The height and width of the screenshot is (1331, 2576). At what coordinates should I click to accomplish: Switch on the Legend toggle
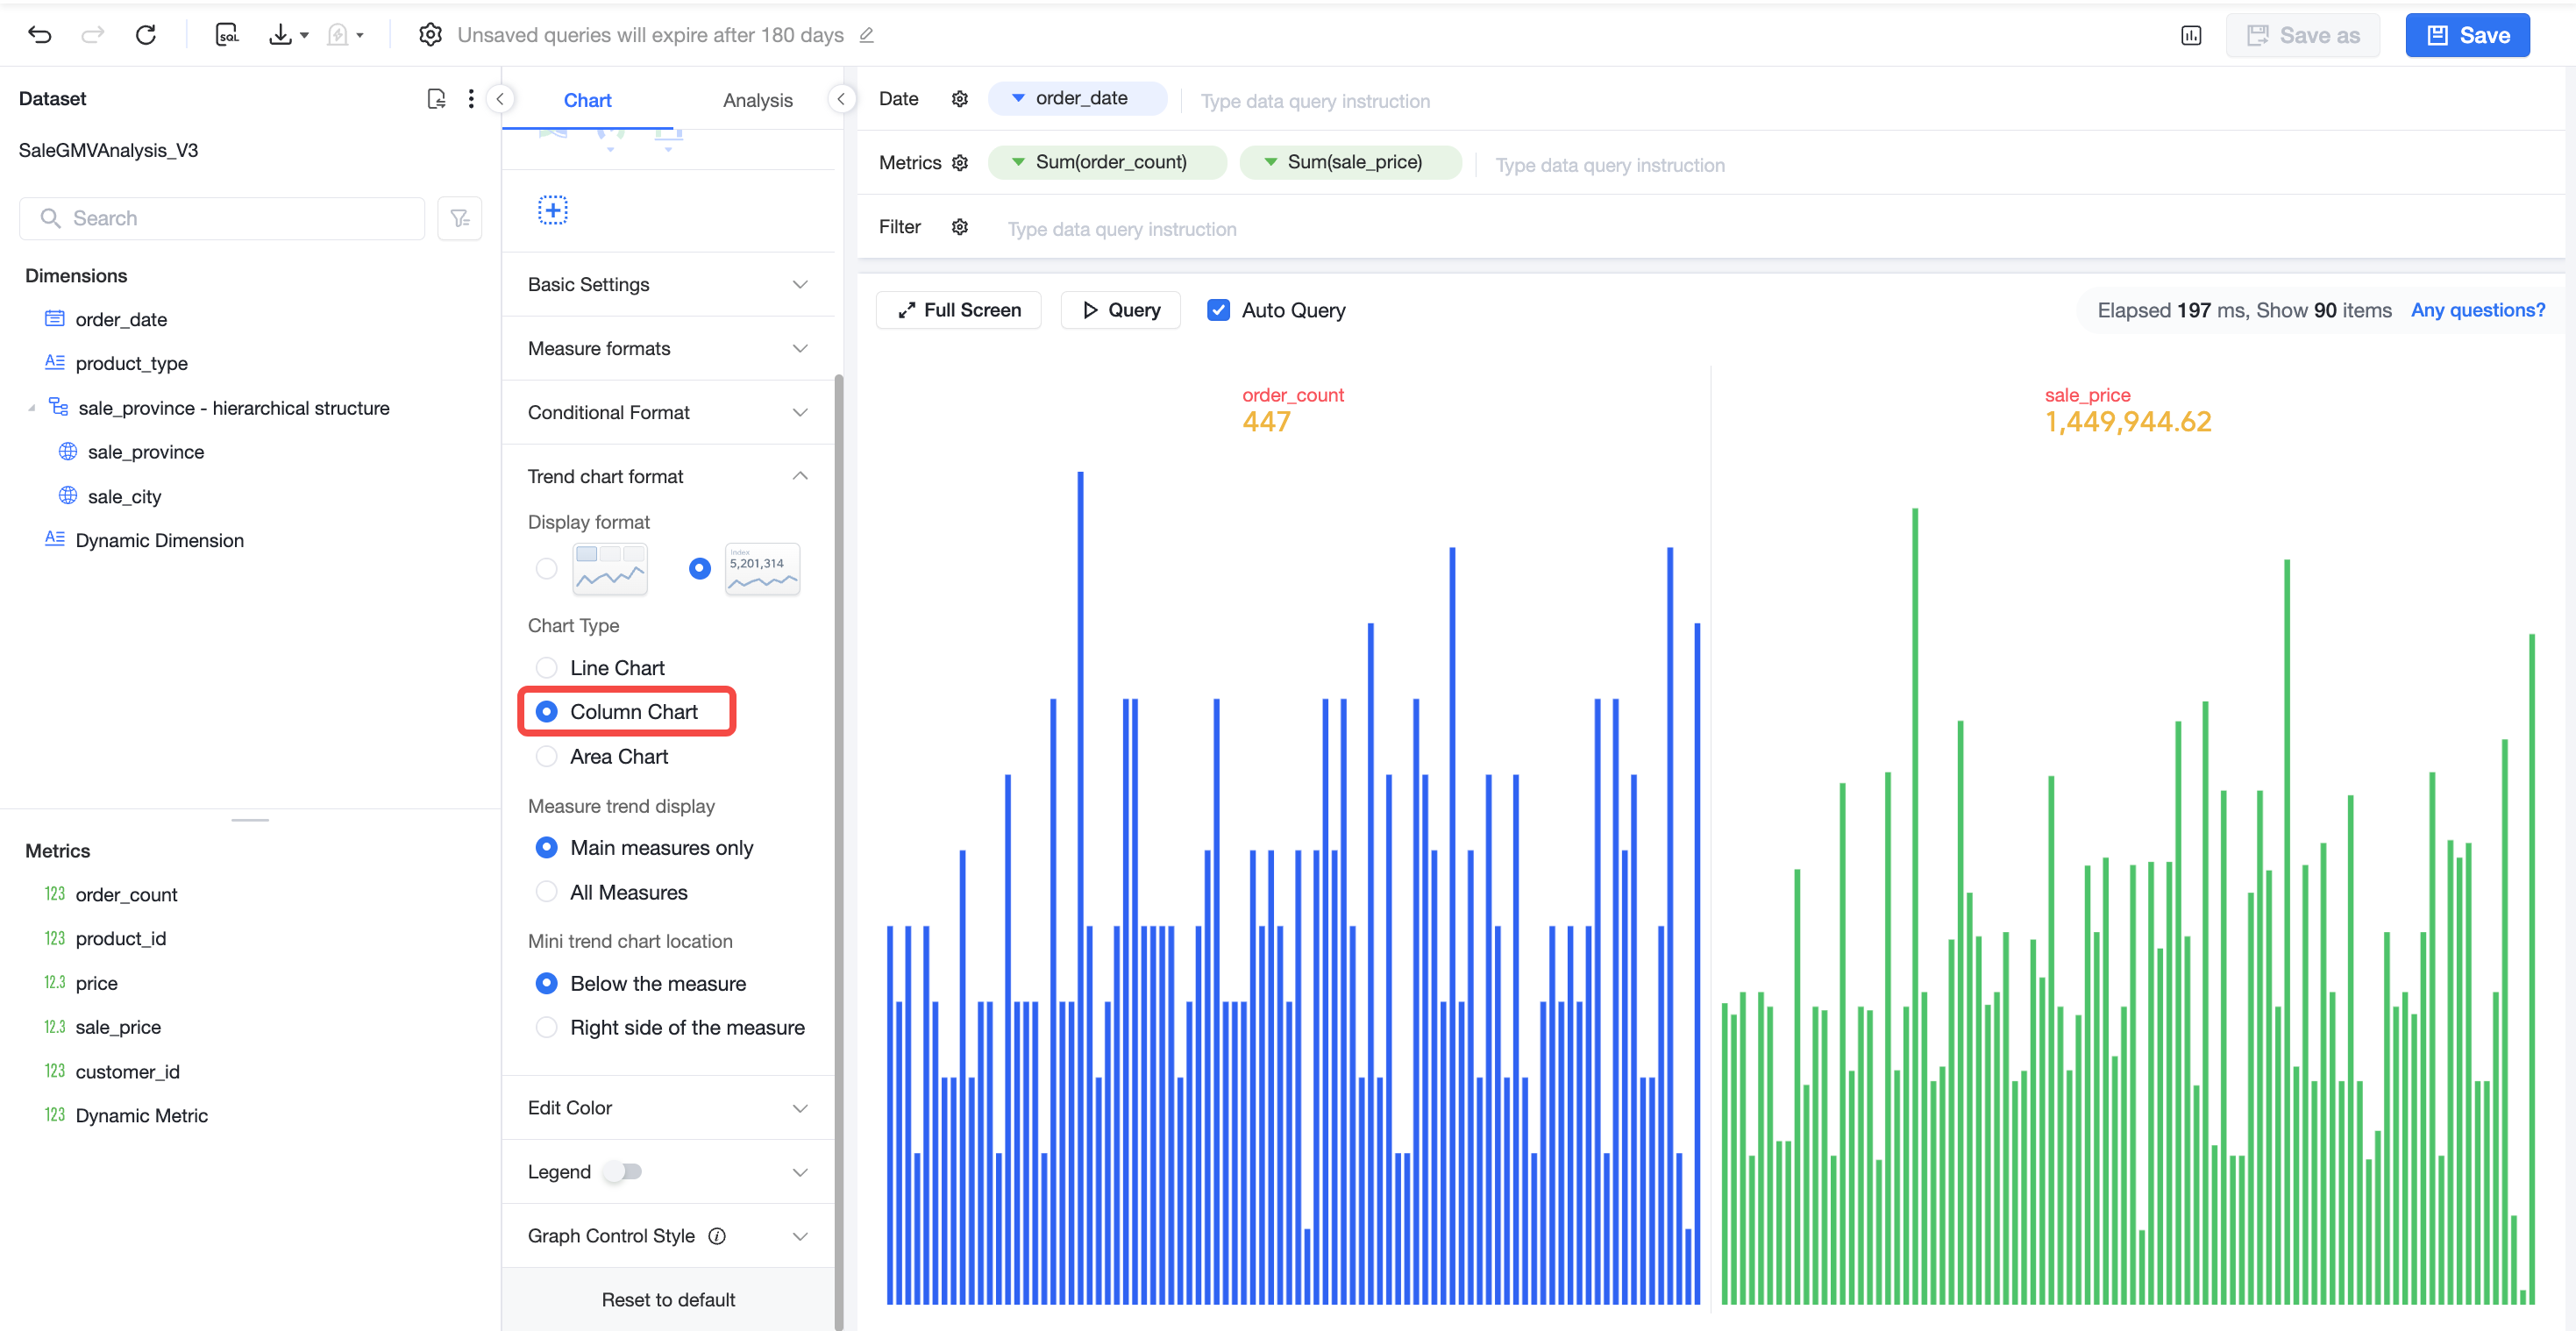pos(623,1171)
